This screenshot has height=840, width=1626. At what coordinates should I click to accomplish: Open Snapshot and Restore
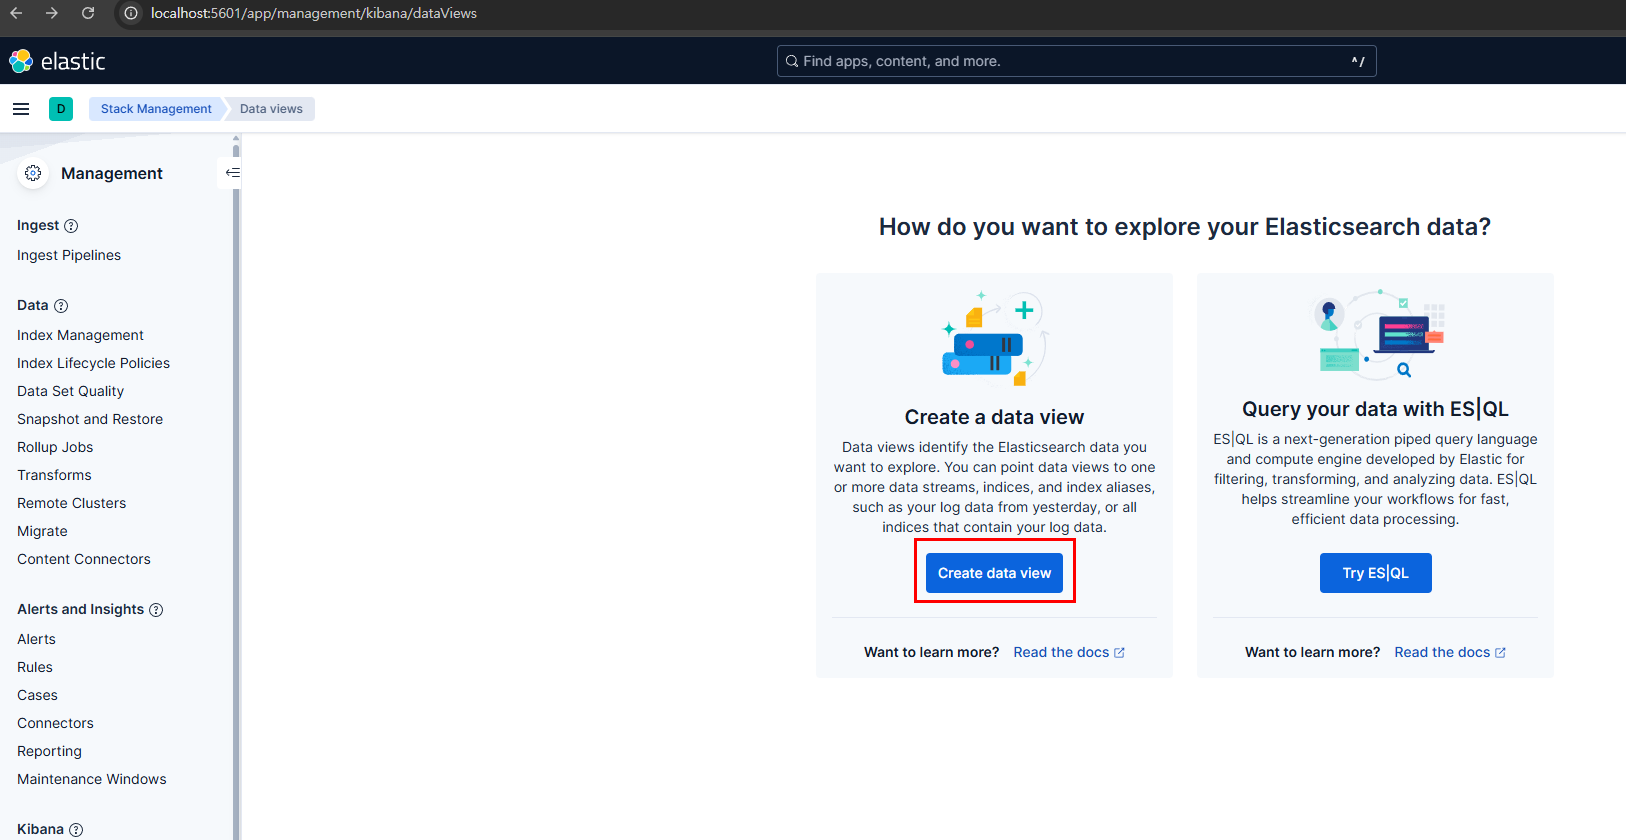(90, 419)
